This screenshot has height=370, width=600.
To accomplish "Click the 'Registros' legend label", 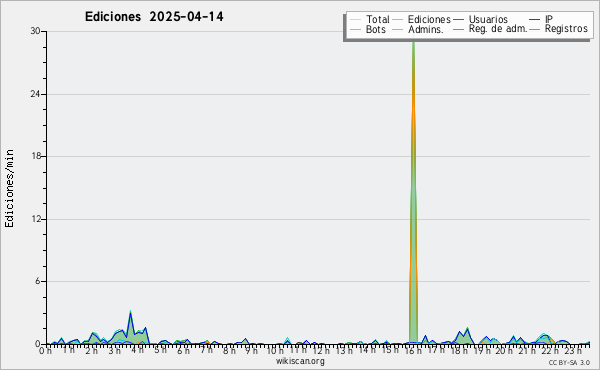I will click(x=566, y=29).
